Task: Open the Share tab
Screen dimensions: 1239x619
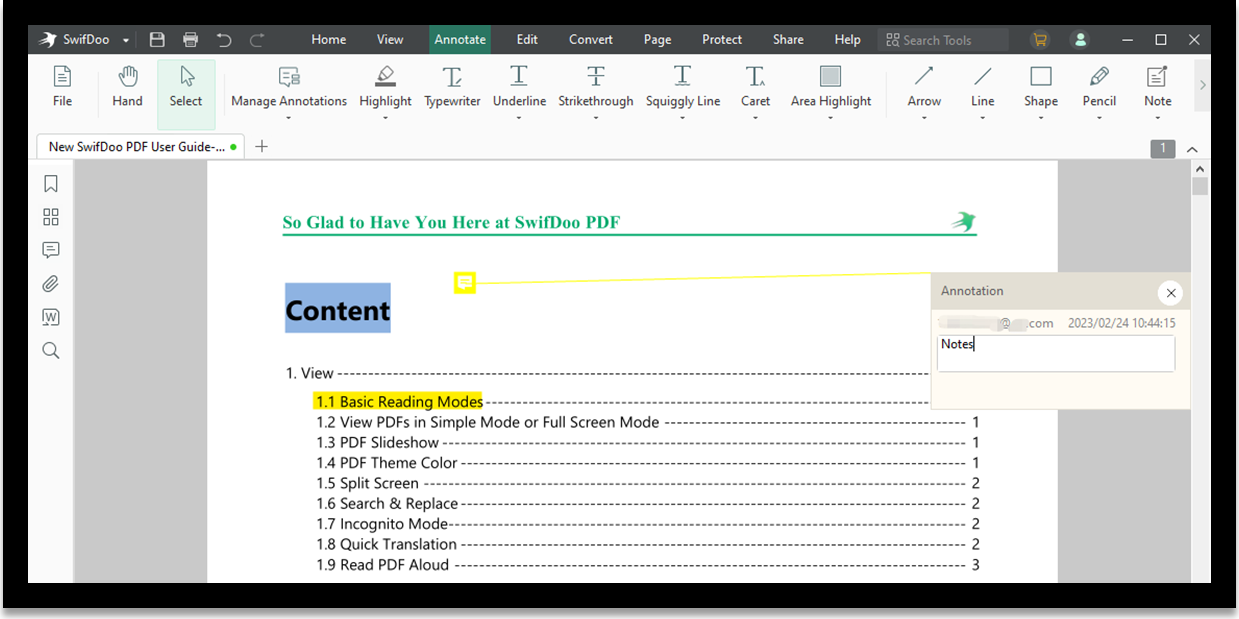Action: [x=788, y=40]
